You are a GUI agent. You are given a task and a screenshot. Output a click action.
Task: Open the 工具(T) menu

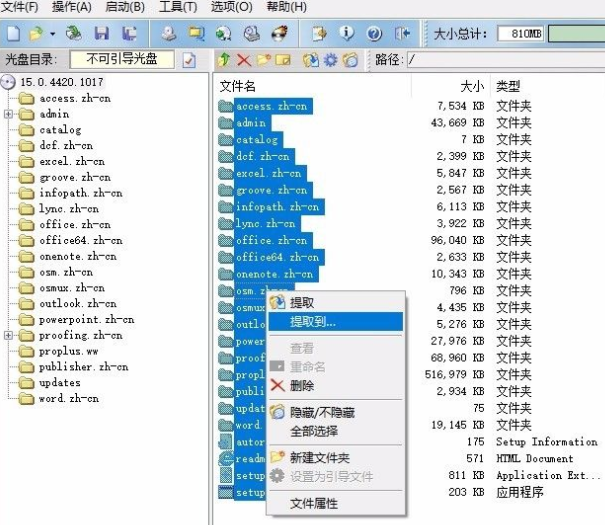178,7
